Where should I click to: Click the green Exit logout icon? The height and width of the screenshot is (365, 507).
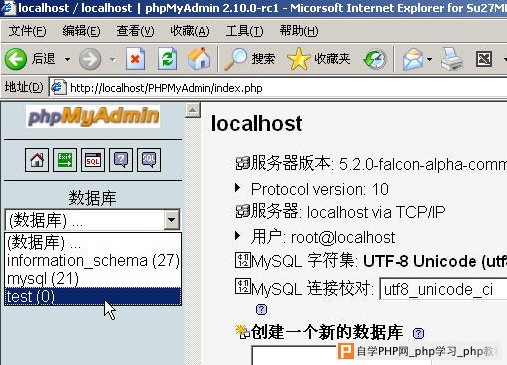[65, 160]
